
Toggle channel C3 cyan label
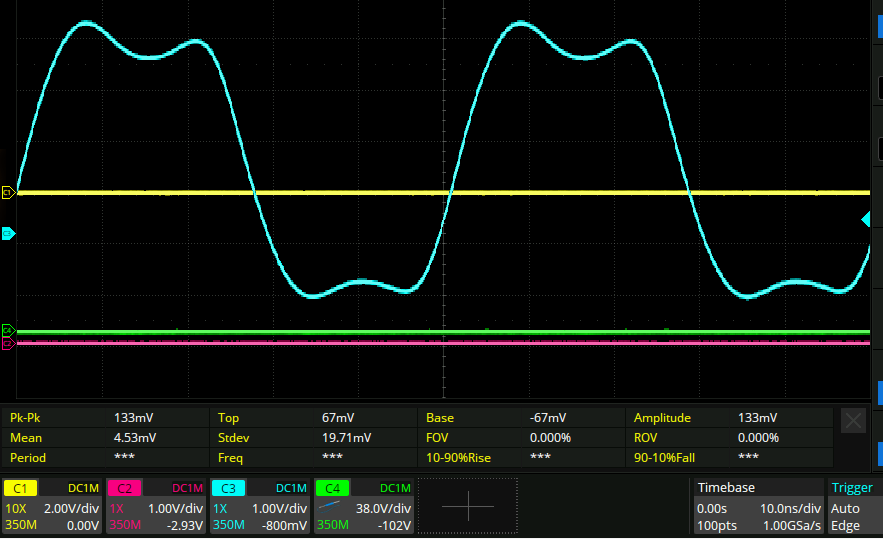click(227, 488)
